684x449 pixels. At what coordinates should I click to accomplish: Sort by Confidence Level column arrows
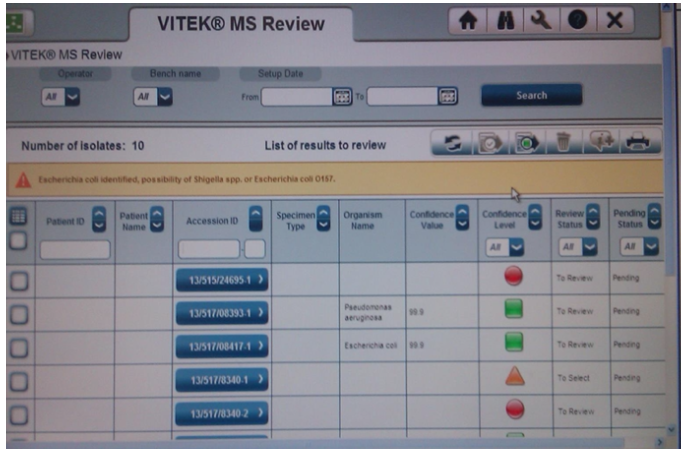(x=535, y=217)
